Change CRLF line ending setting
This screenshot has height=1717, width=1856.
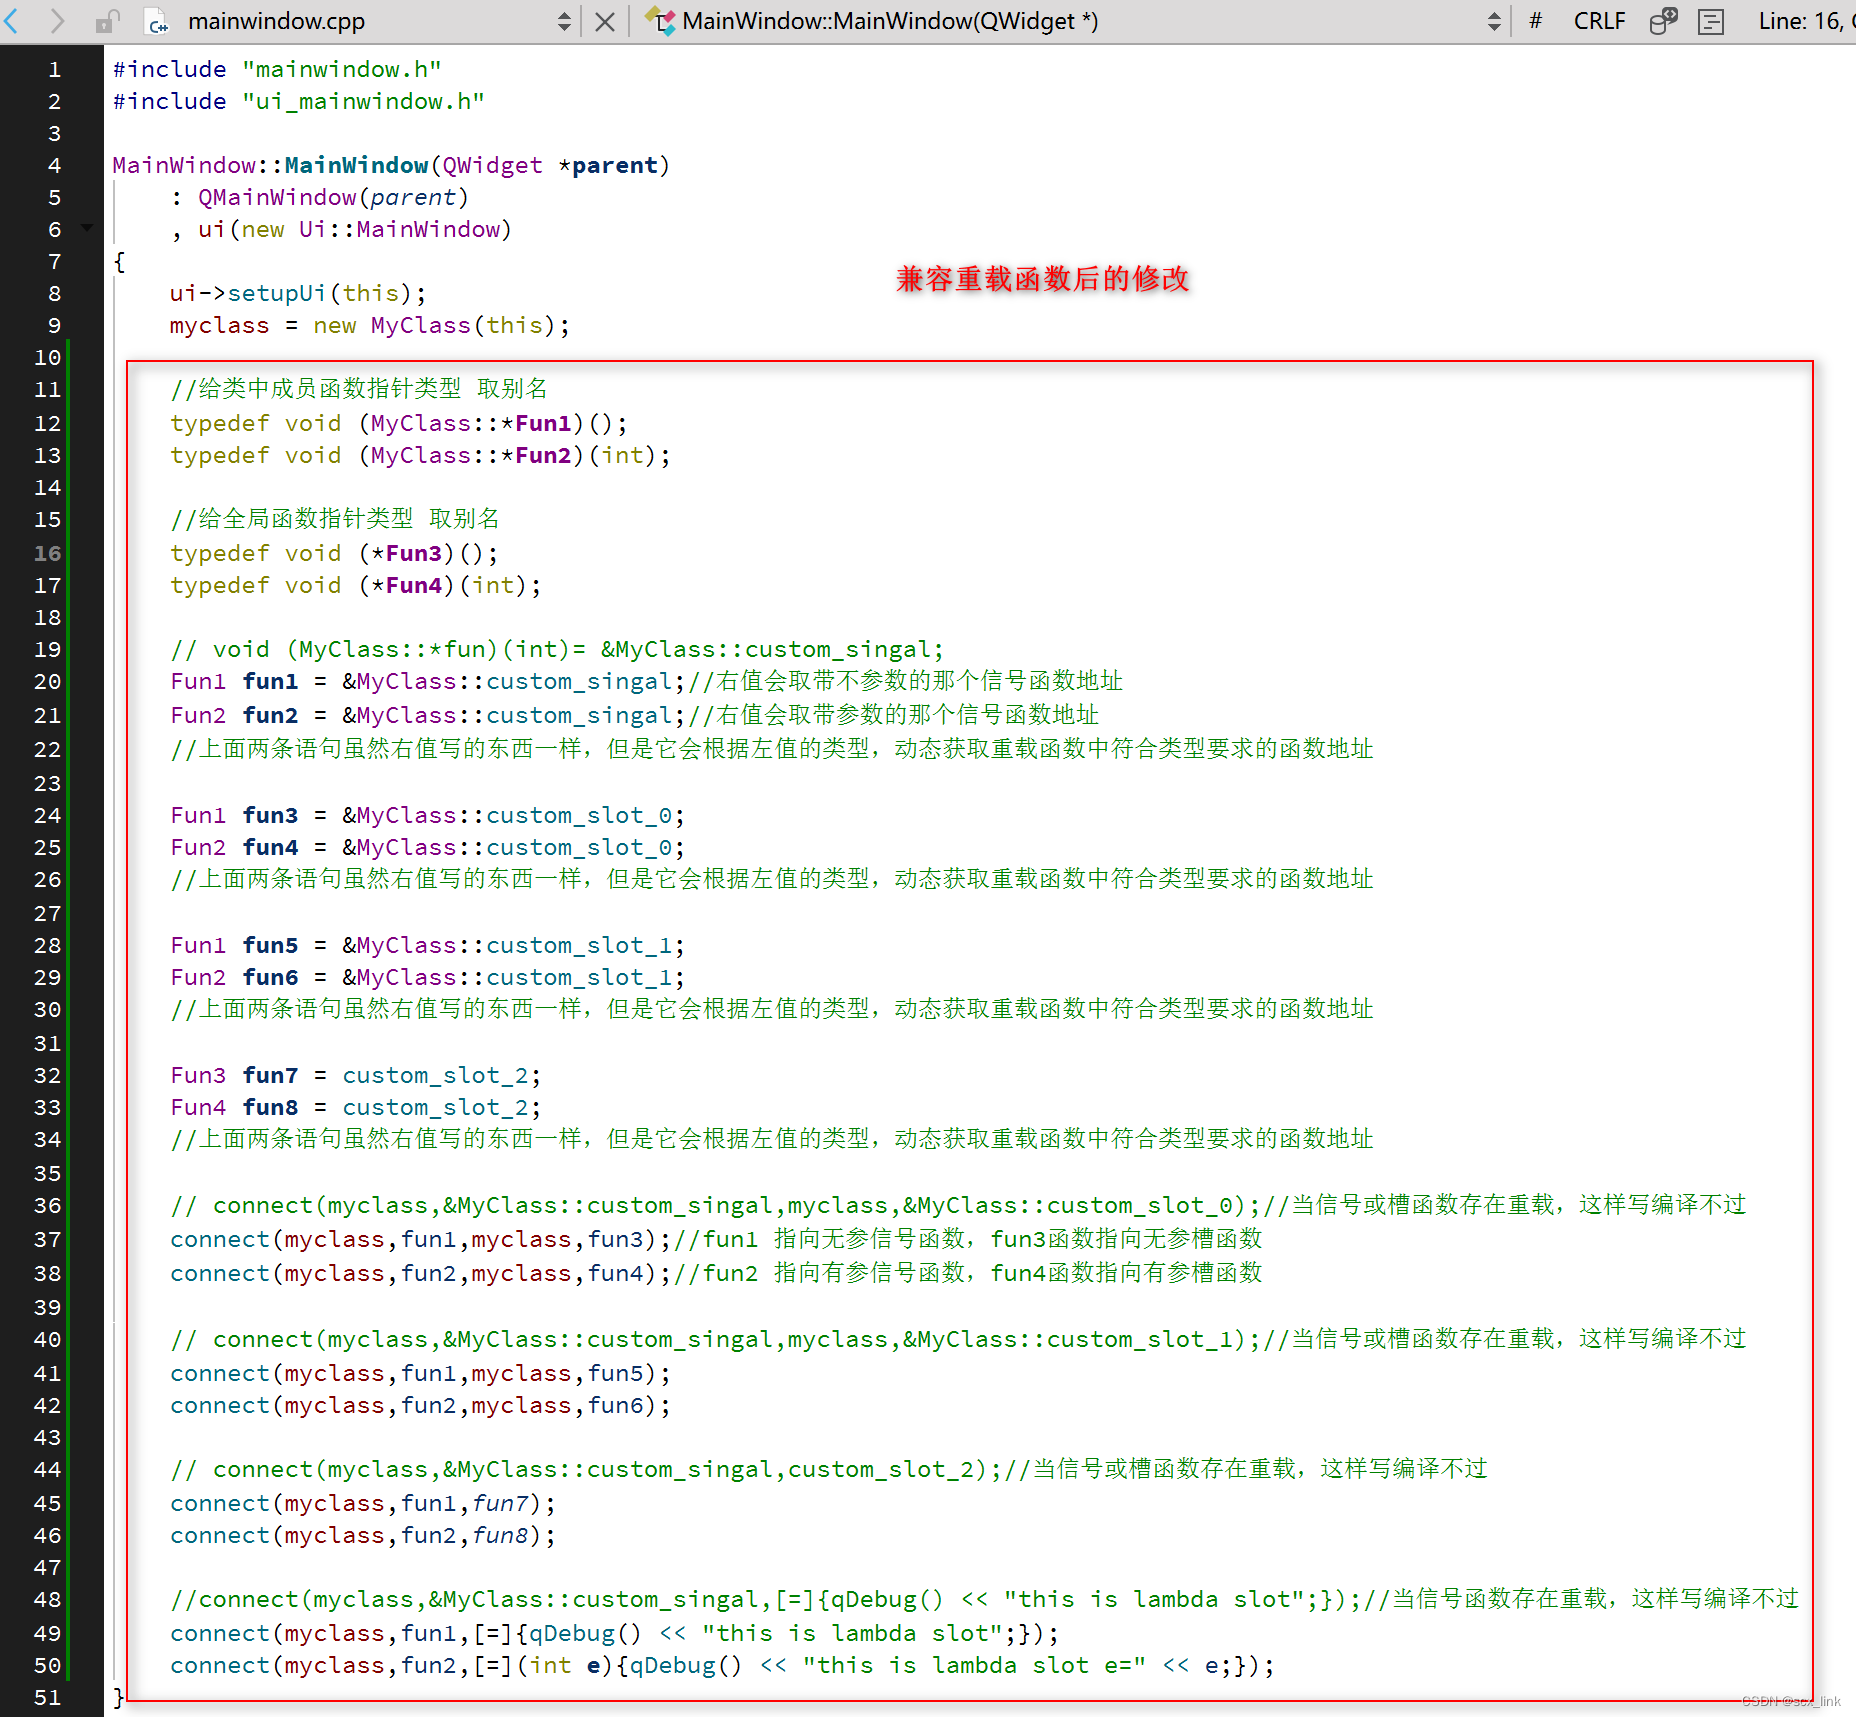(x=1599, y=21)
